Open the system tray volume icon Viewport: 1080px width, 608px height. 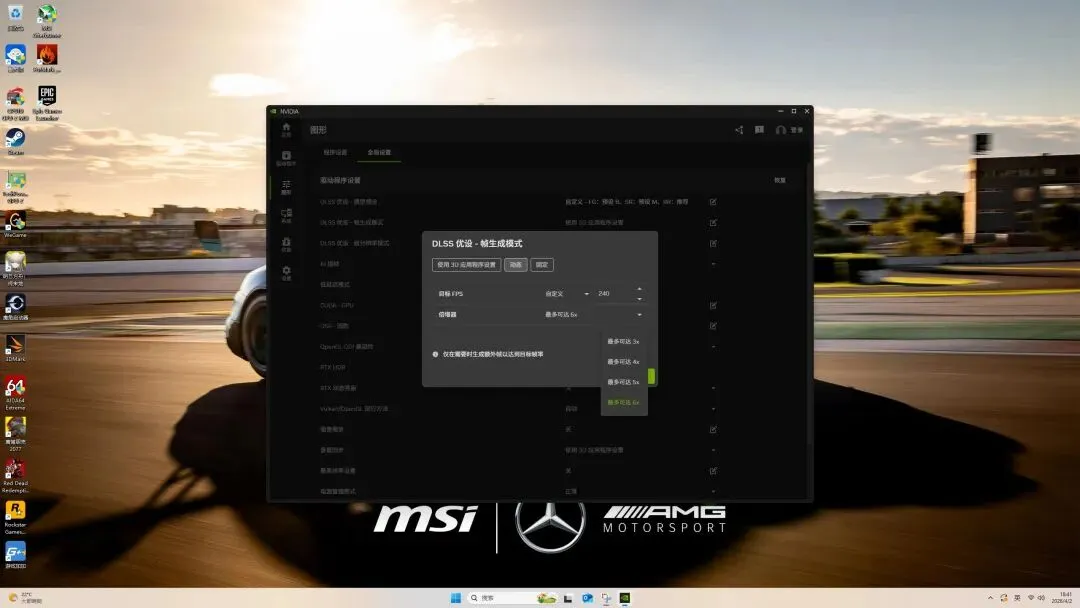[1041, 598]
